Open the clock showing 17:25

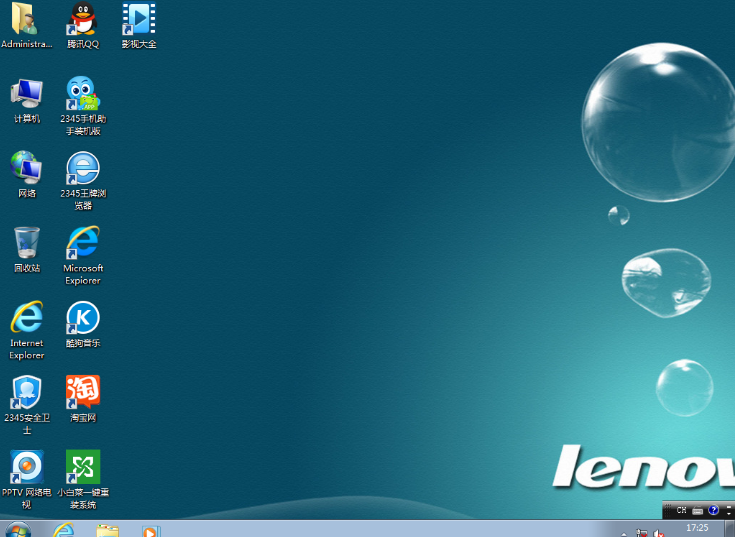coord(697,529)
